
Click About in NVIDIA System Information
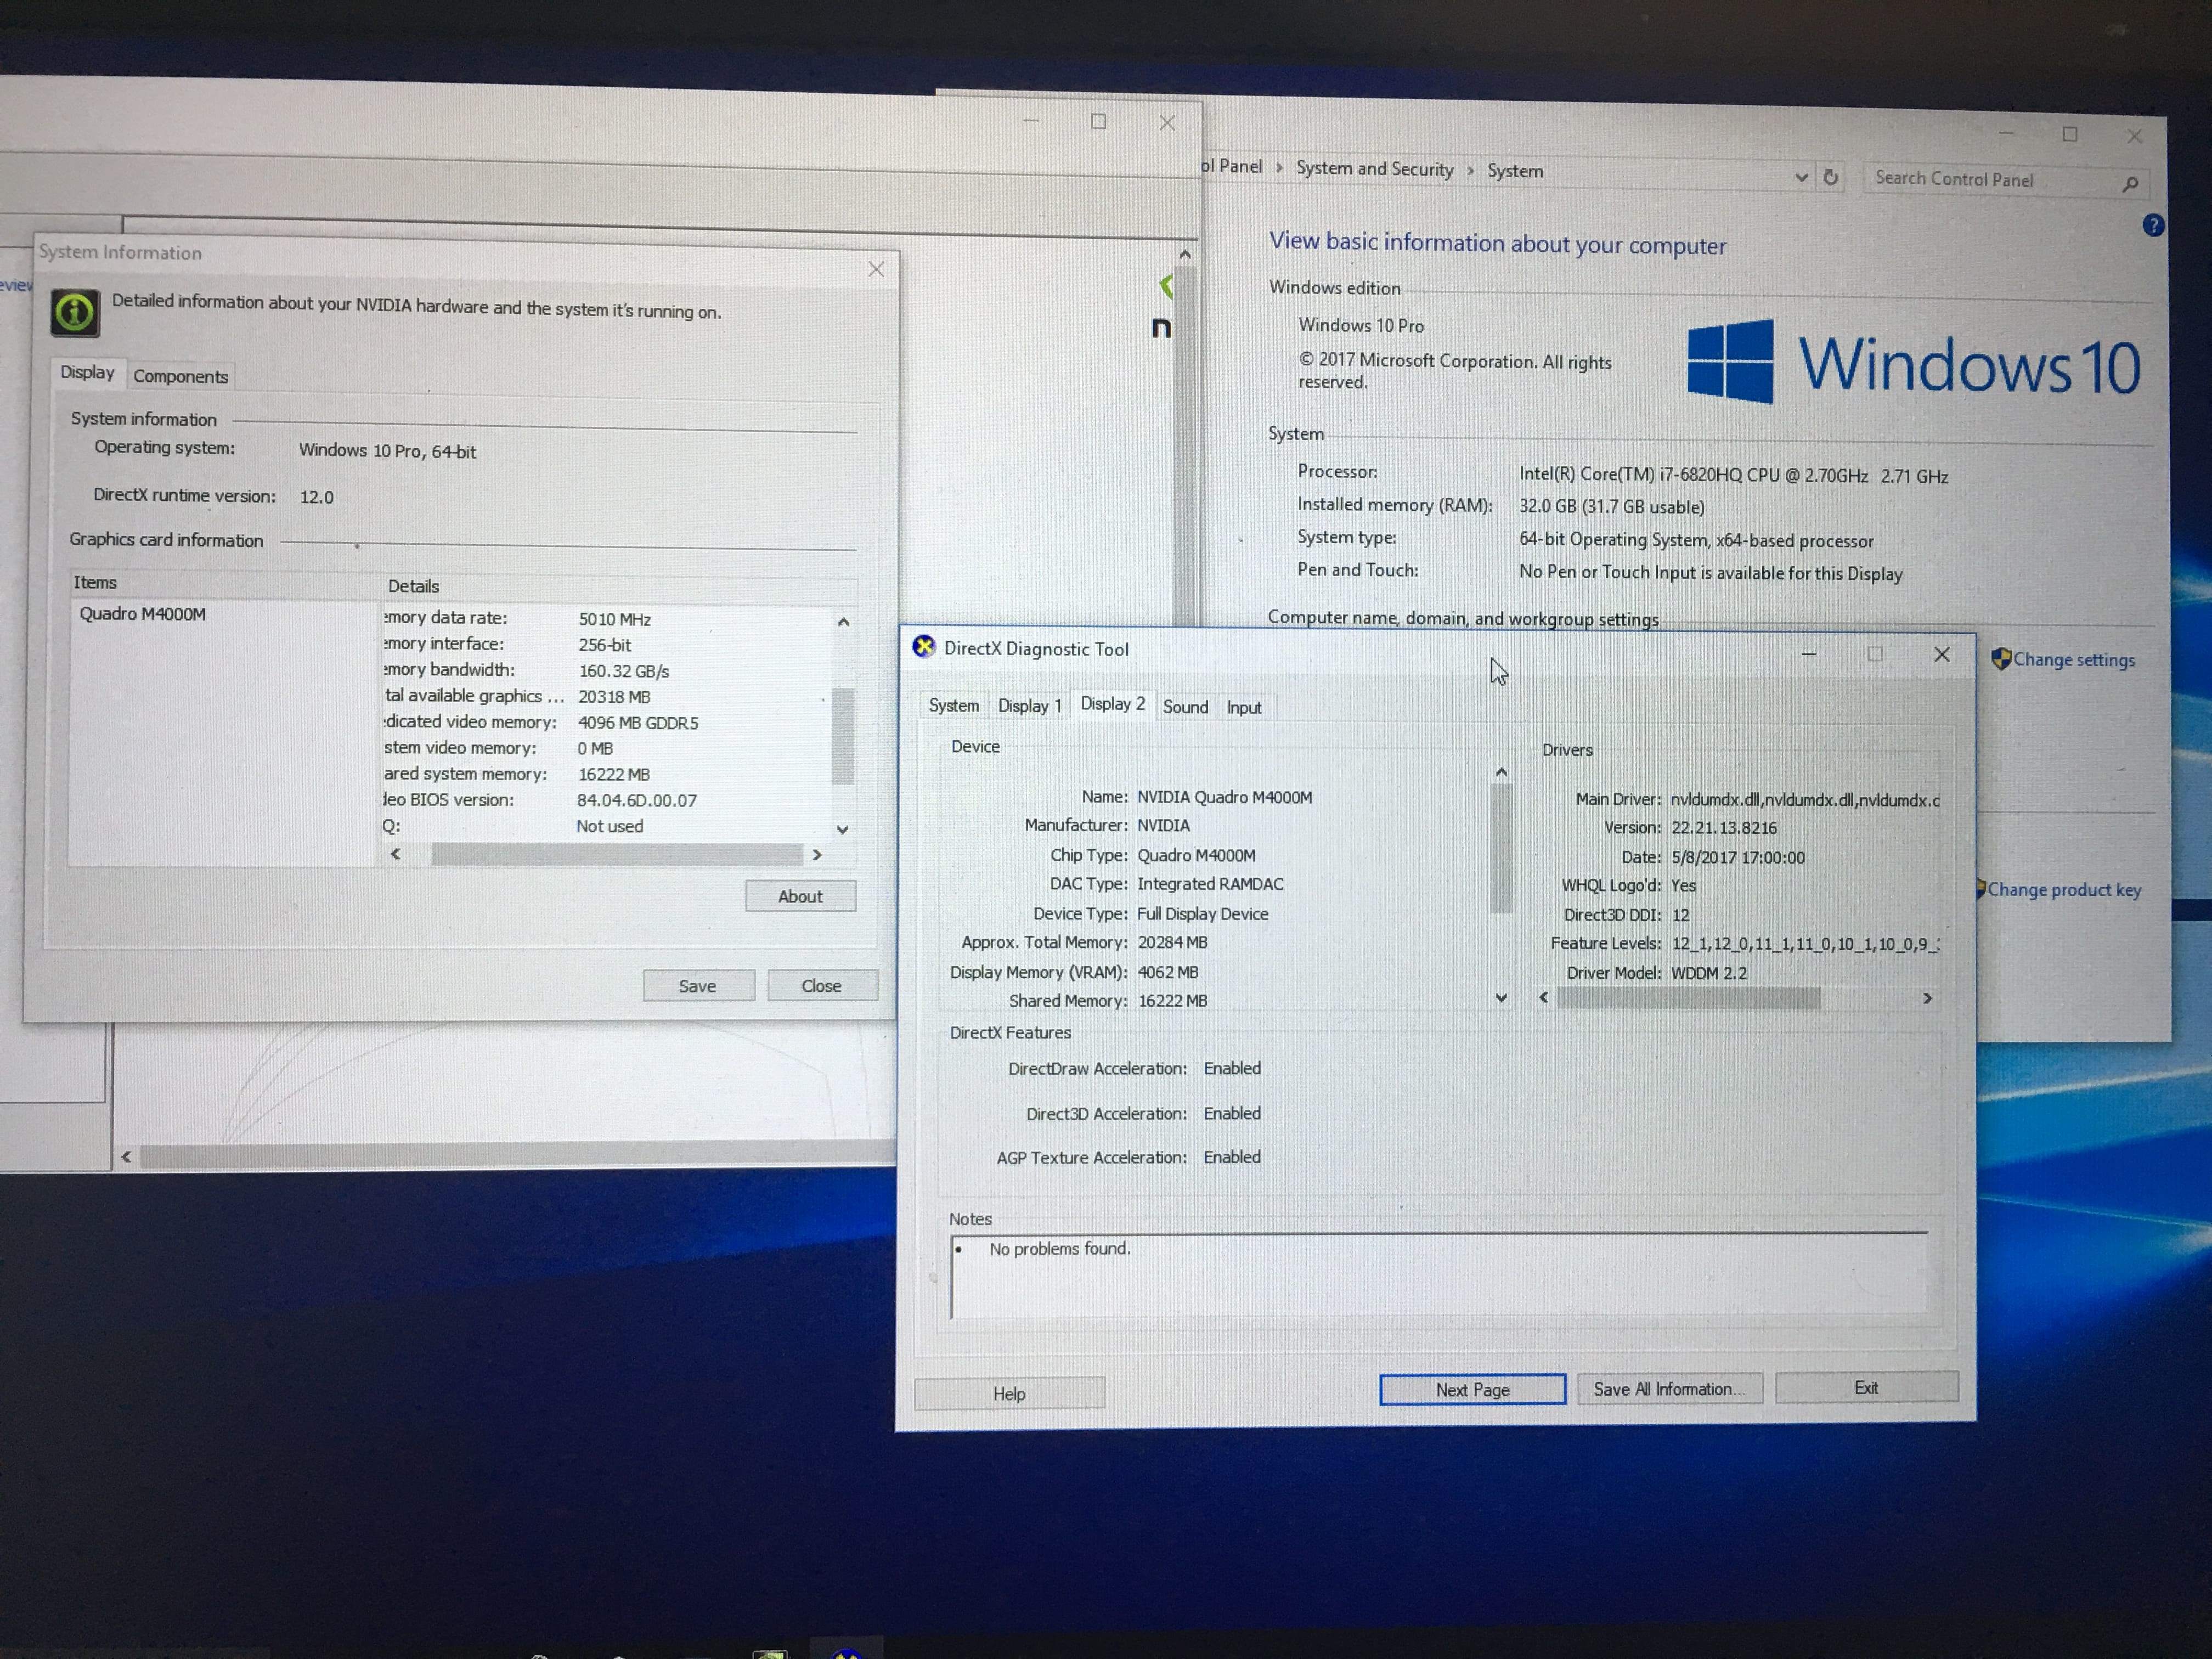[800, 896]
